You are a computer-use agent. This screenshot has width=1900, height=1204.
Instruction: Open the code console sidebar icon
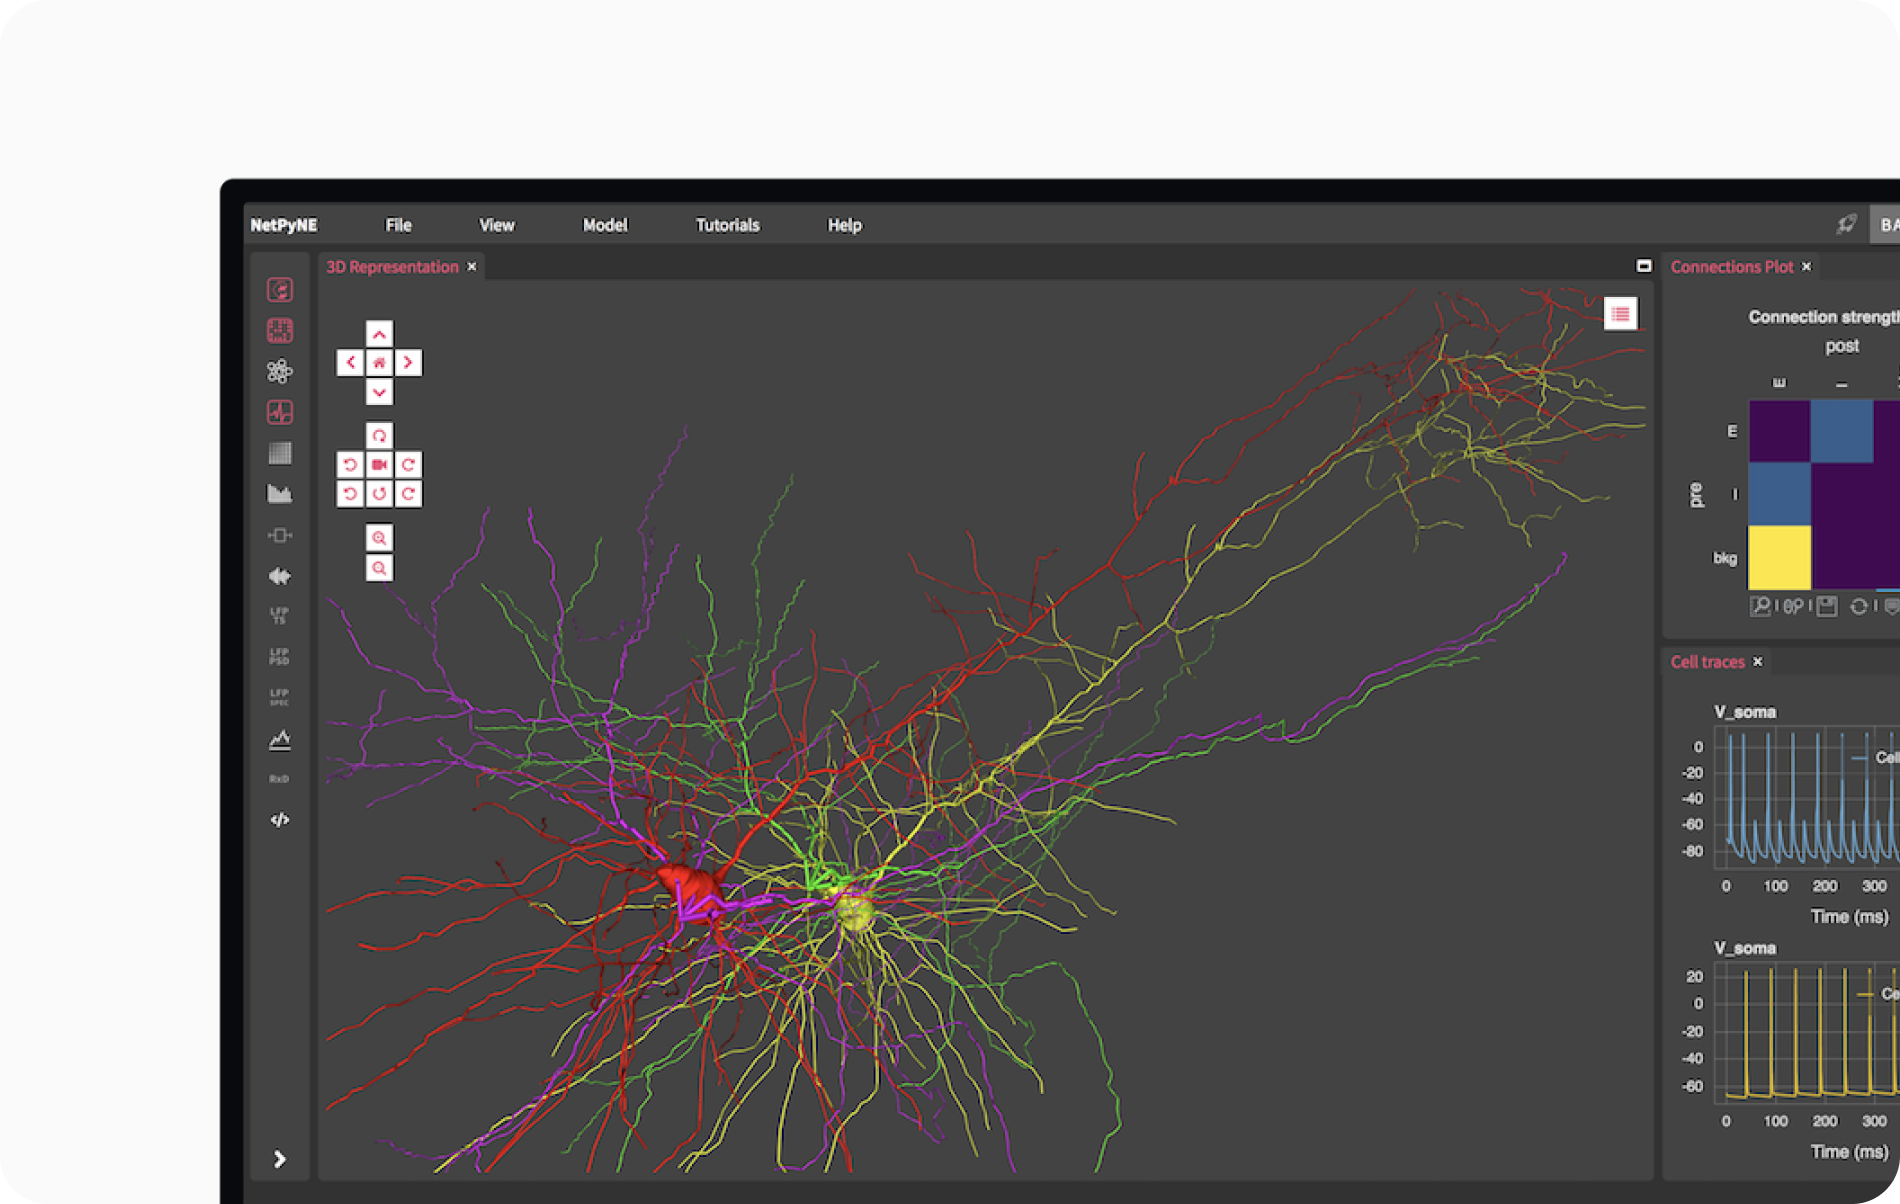tap(280, 820)
